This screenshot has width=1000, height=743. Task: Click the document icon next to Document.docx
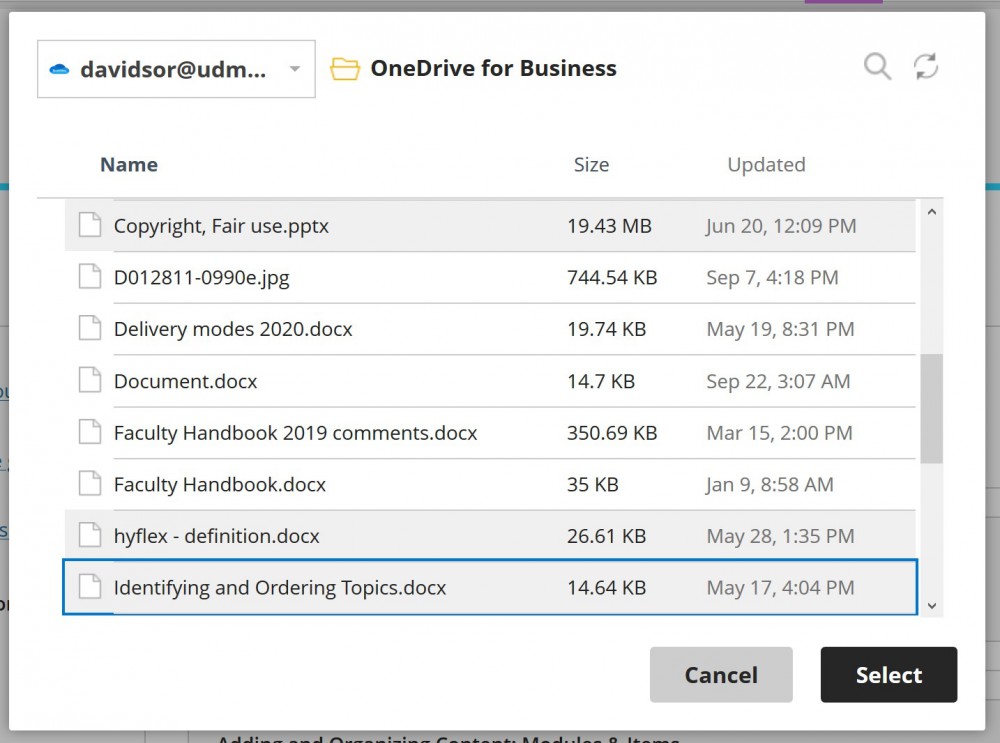(x=89, y=381)
